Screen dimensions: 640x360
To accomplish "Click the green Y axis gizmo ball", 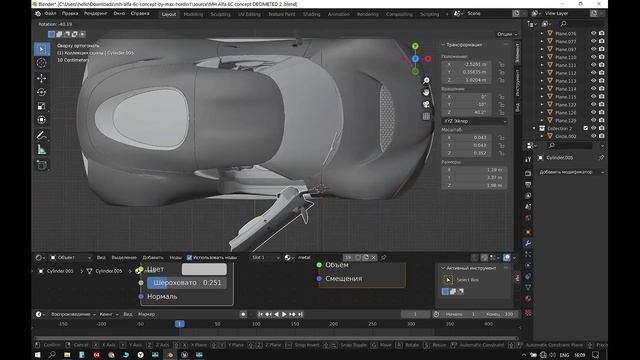I will click(415, 46).
